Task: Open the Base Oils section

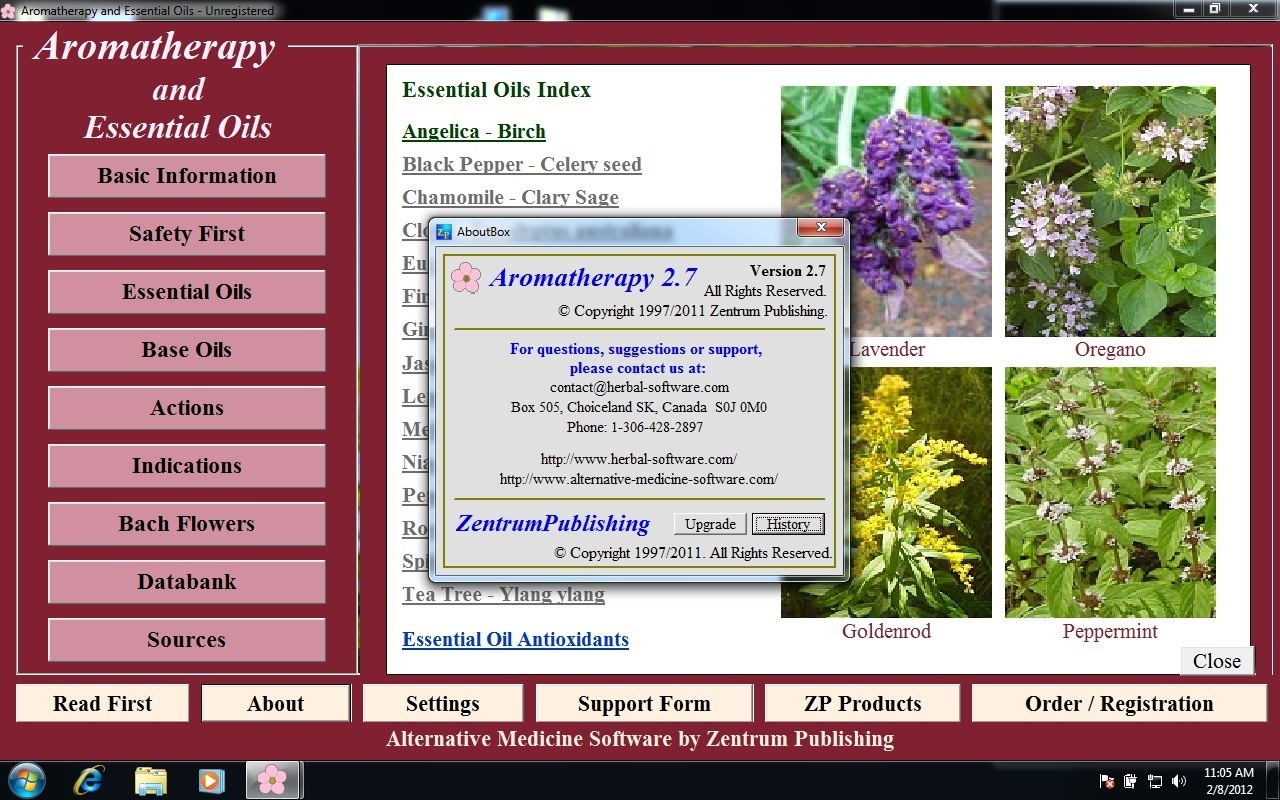Action: (x=187, y=350)
